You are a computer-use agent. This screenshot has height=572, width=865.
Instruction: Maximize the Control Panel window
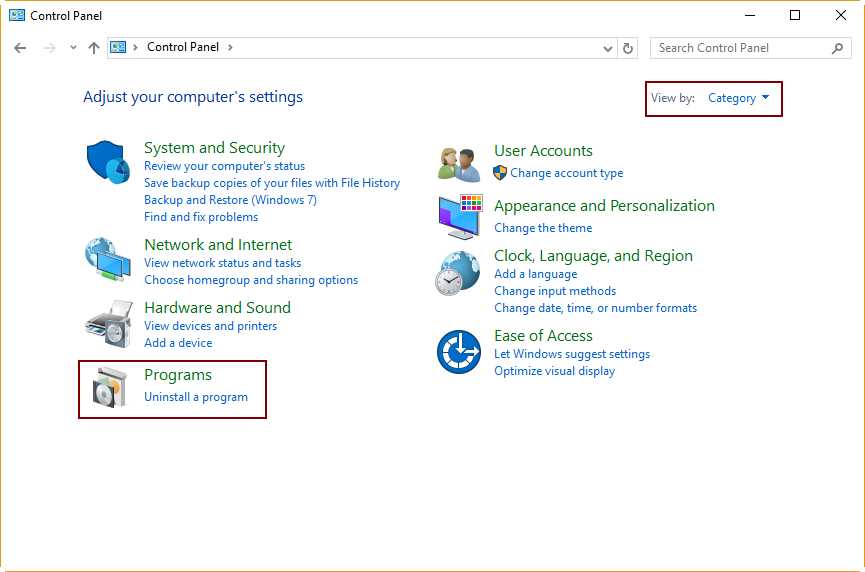tap(795, 15)
